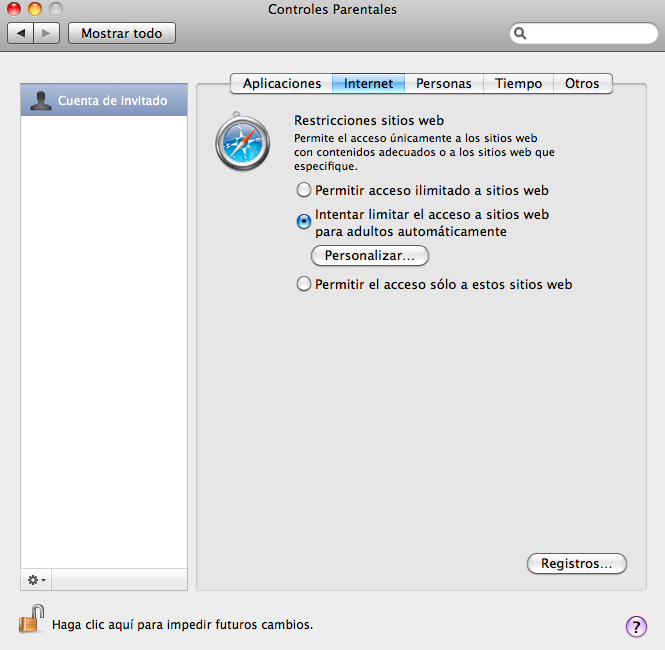The width and height of the screenshot is (665, 650).
Task: Focus the search input field
Action: [590, 34]
